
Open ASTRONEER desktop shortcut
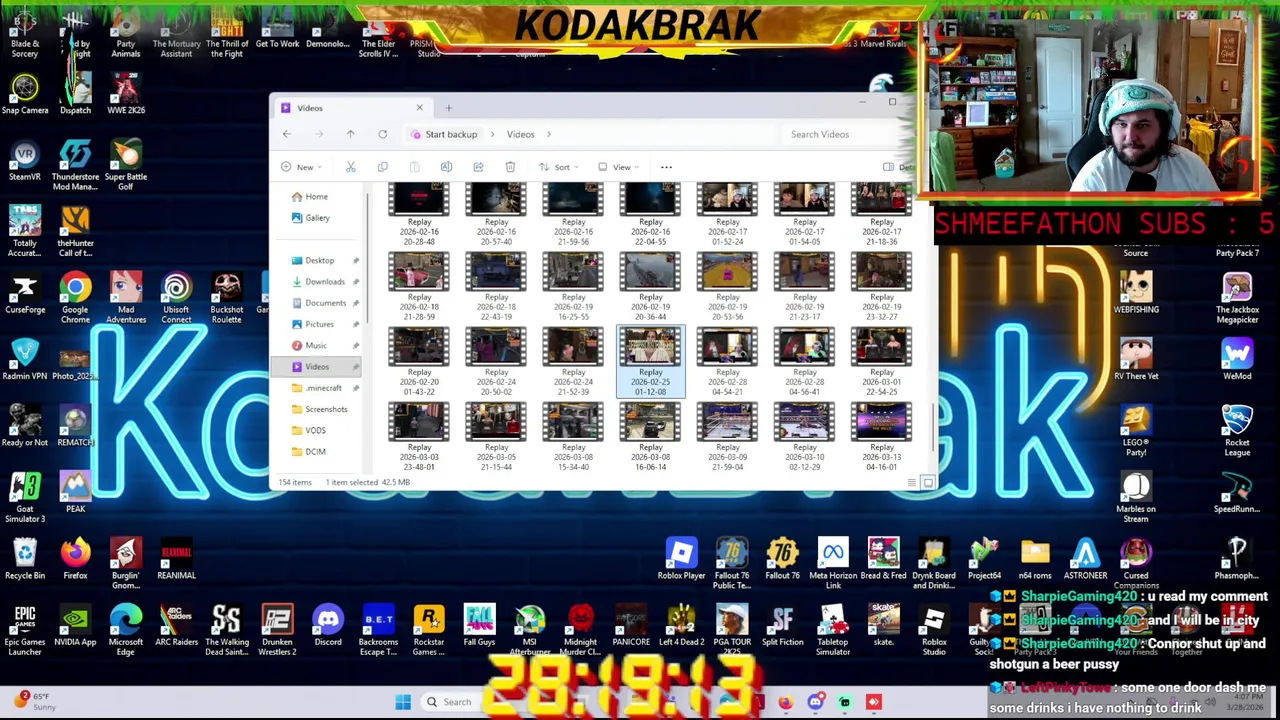(x=1085, y=559)
